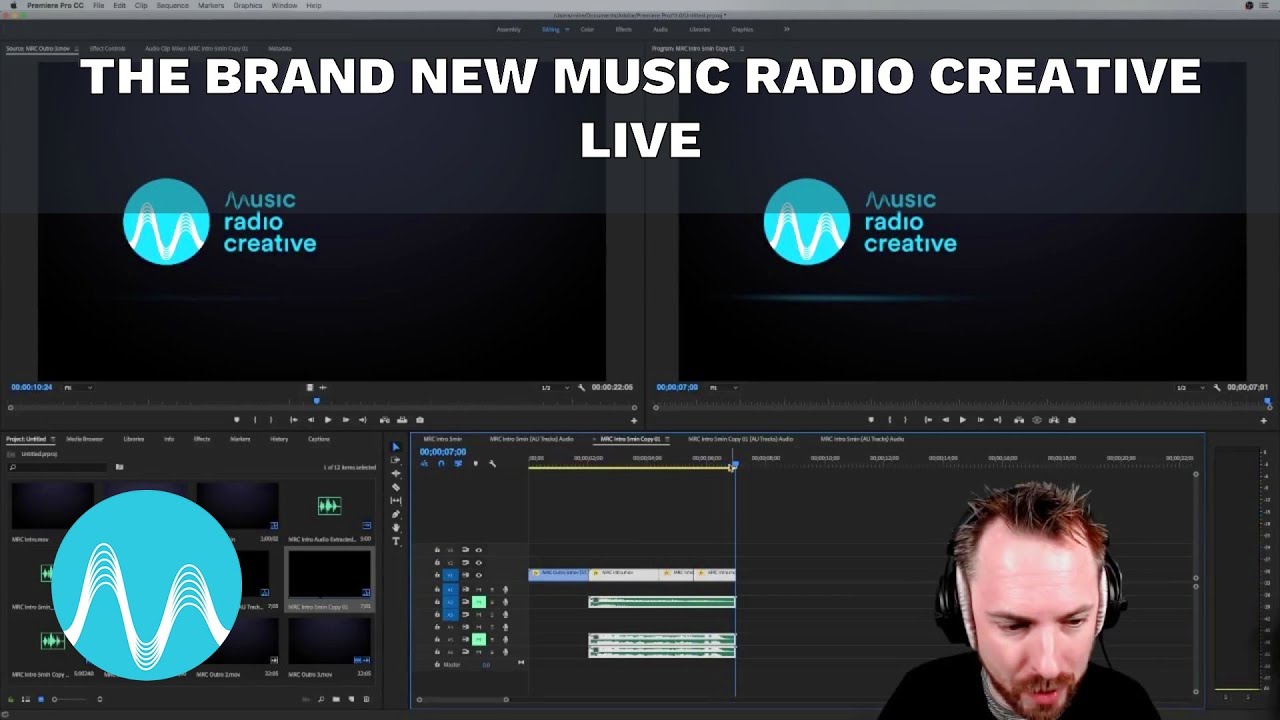Open Project panel hamburger menu
Viewport: 1280px width, 720px height.
coord(53,439)
